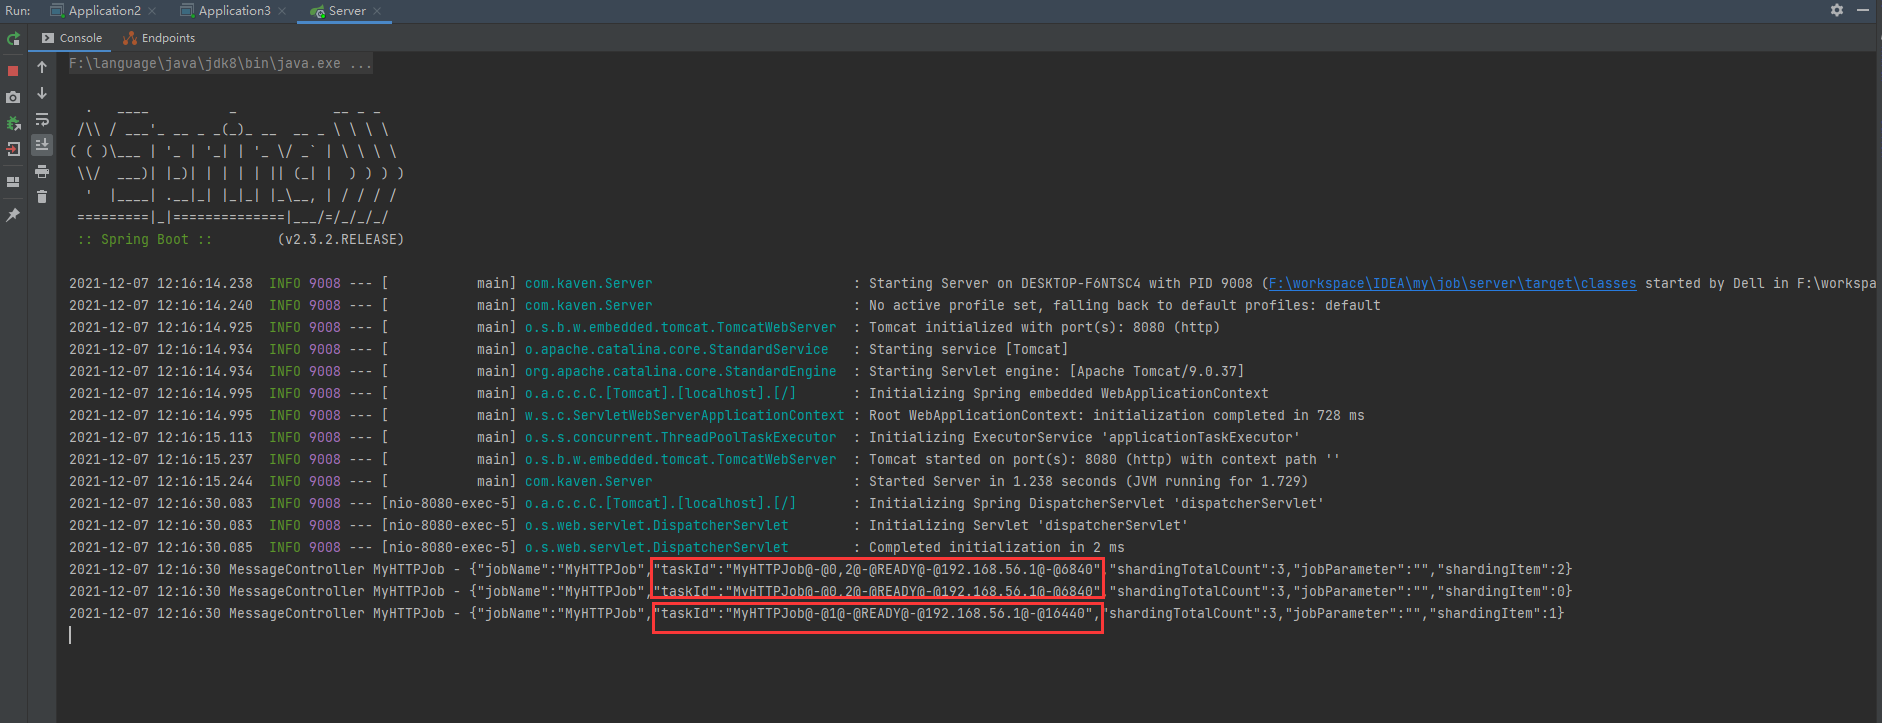Hide the Run tool window

pos(1863,10)
